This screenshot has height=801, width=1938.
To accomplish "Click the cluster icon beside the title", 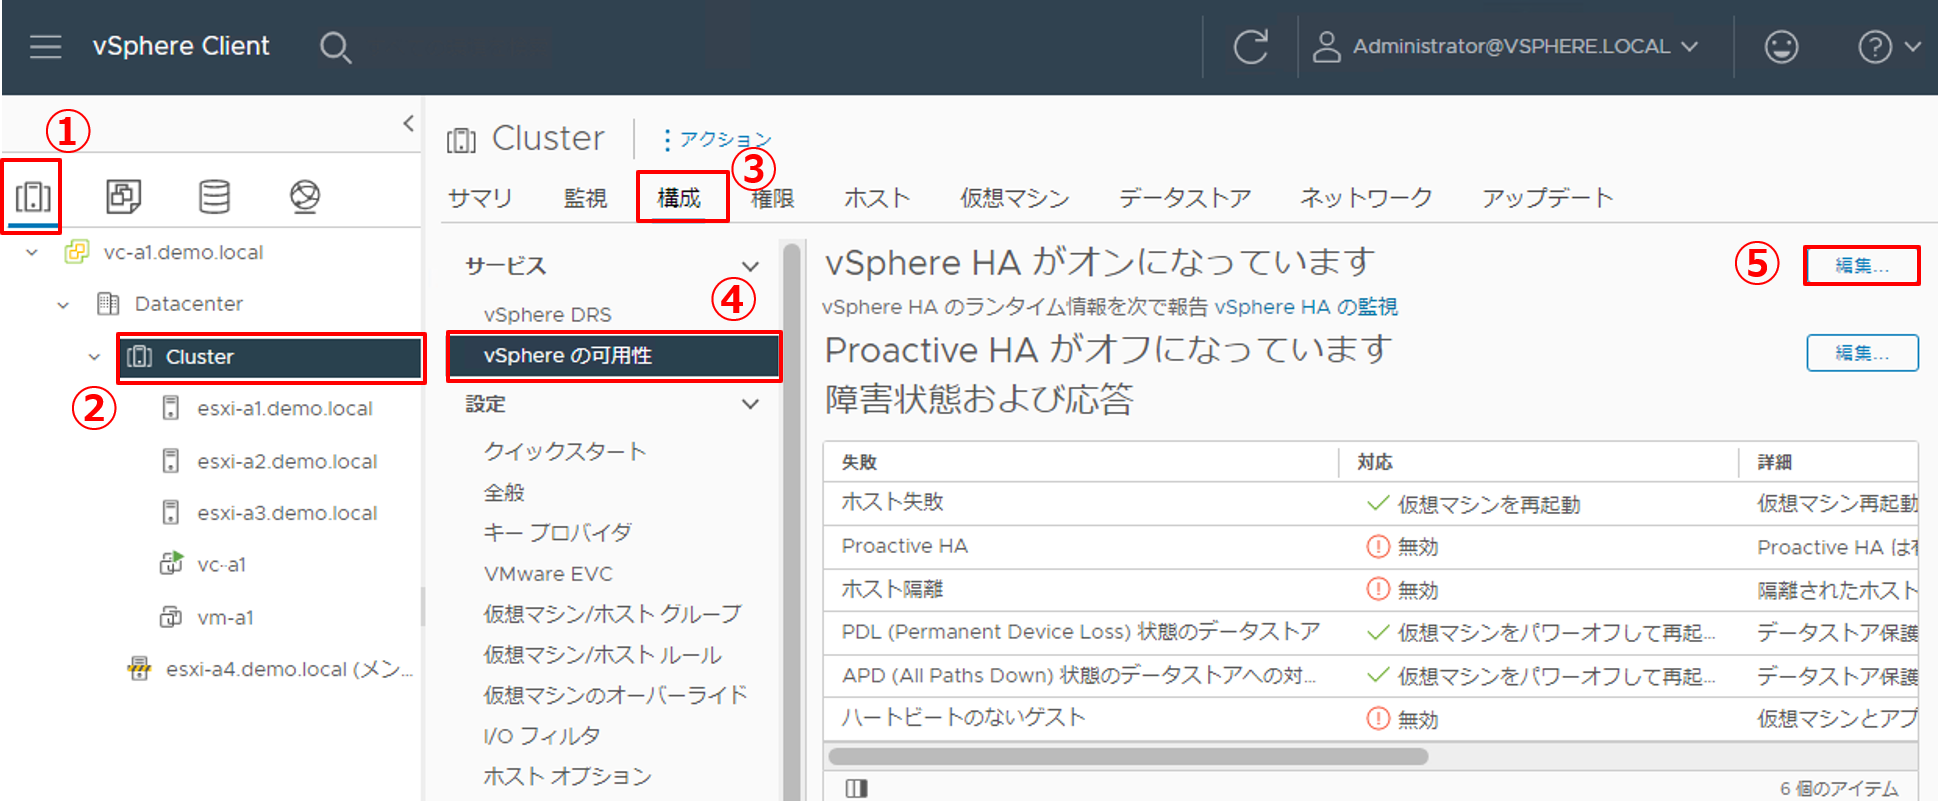I will coord(461,140).
